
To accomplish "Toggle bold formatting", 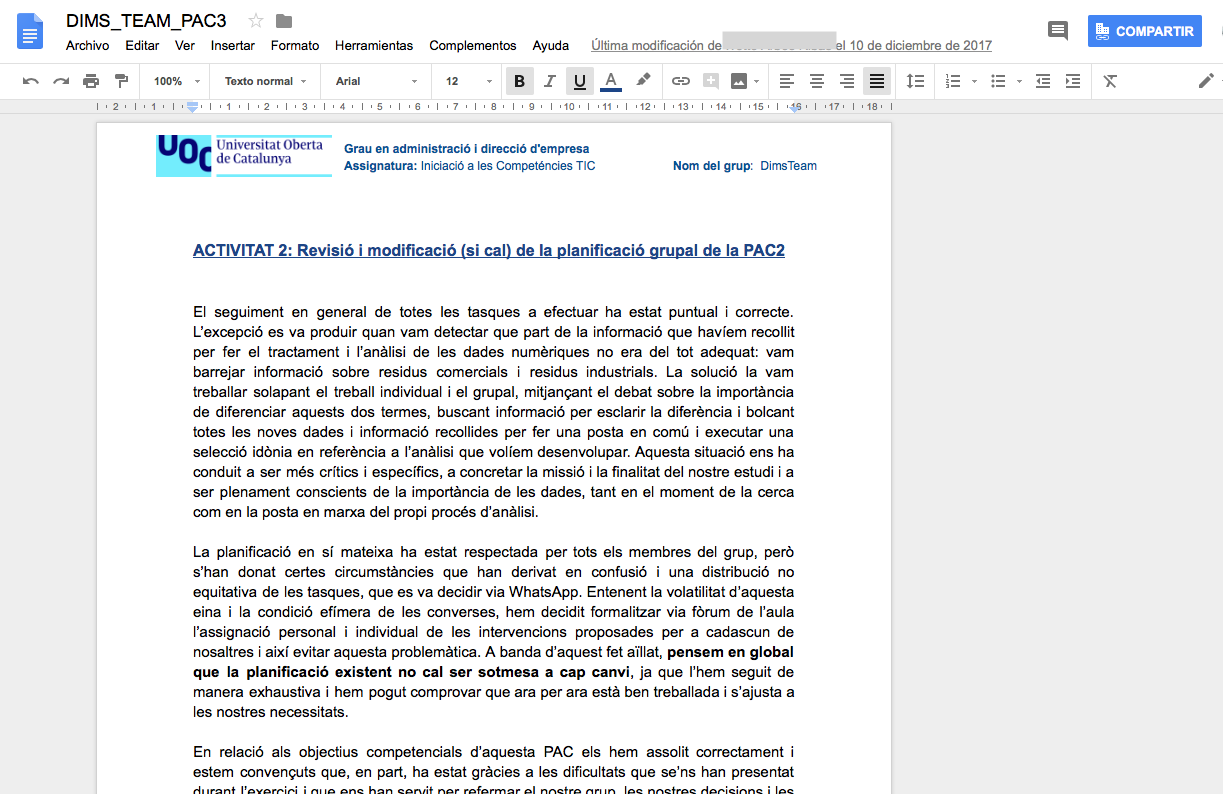I will (x=519, y=81).
